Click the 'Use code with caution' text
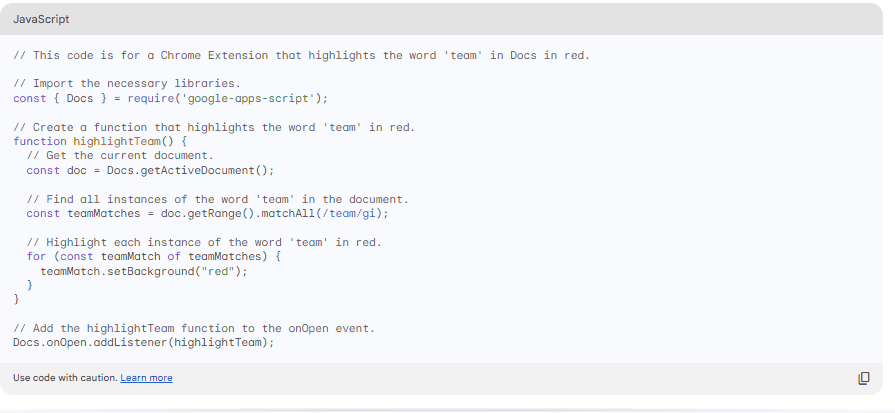Screen dimensions: 895x413 click(65, 378)
